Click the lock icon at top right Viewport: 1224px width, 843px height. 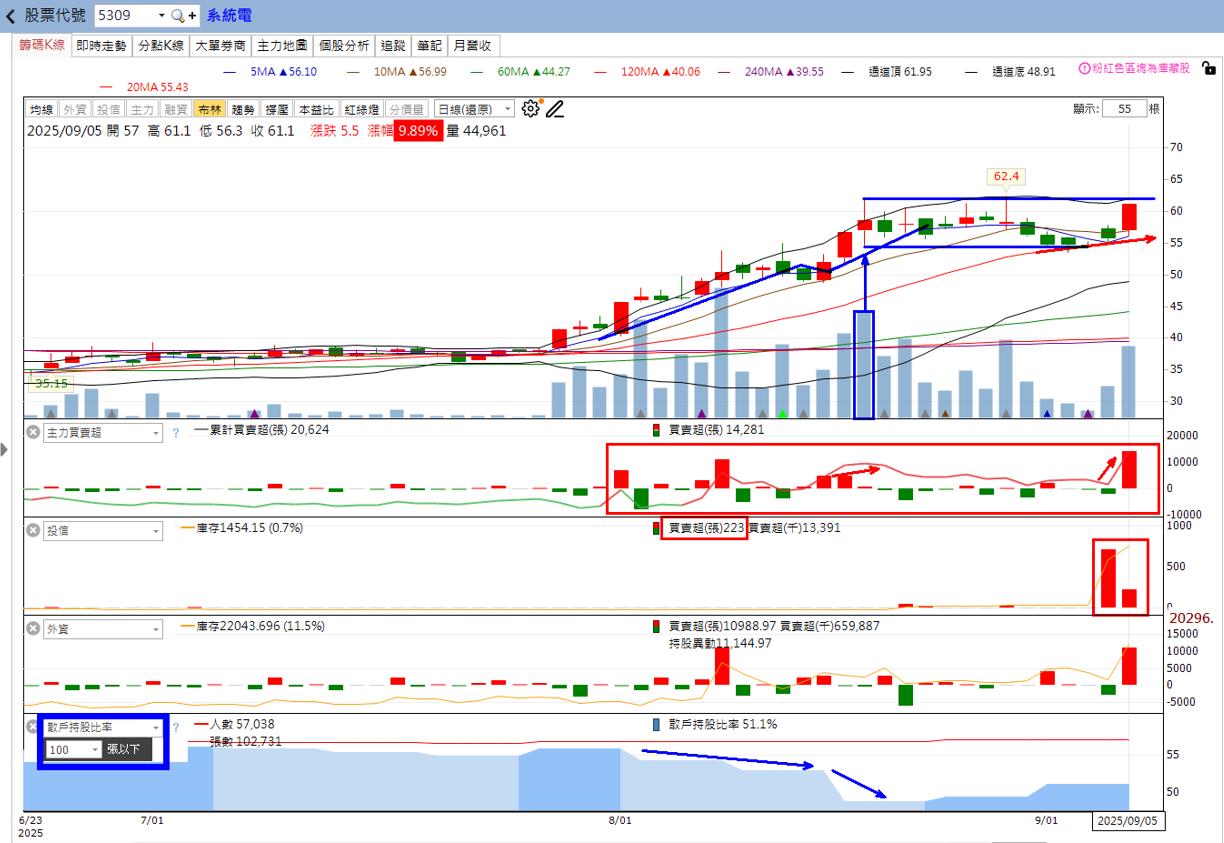[x=1208, y=66]
